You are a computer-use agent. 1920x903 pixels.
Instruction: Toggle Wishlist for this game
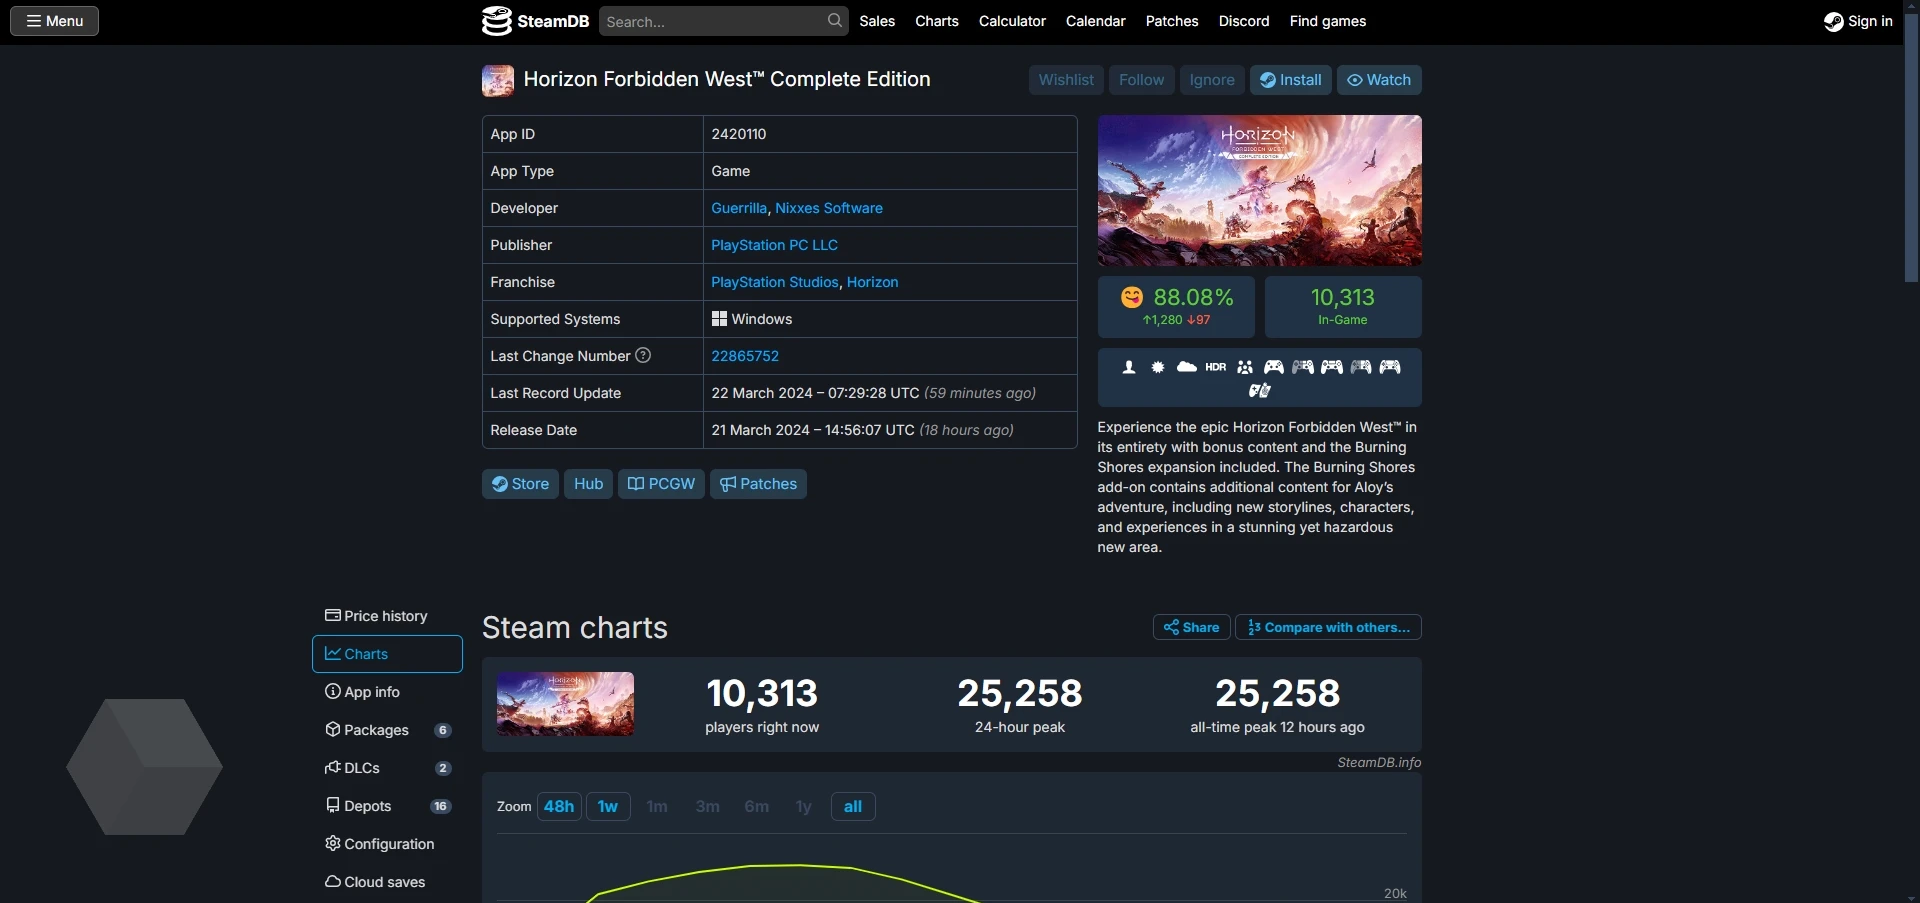tap(1066, 80)
